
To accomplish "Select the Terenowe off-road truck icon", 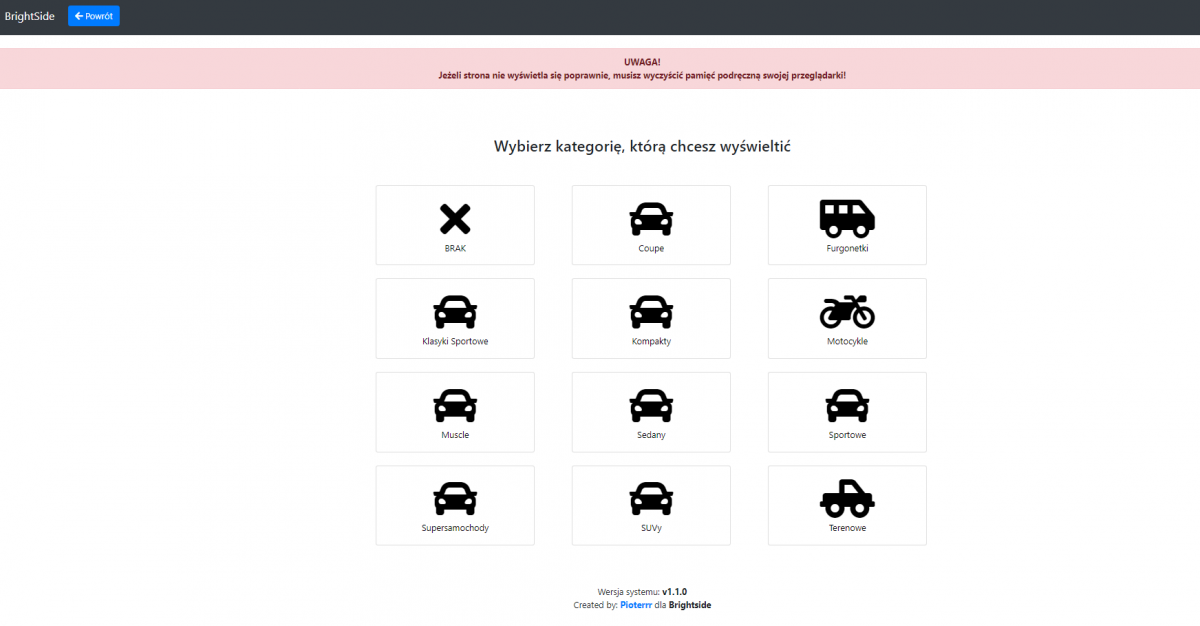I will [847, 498].
